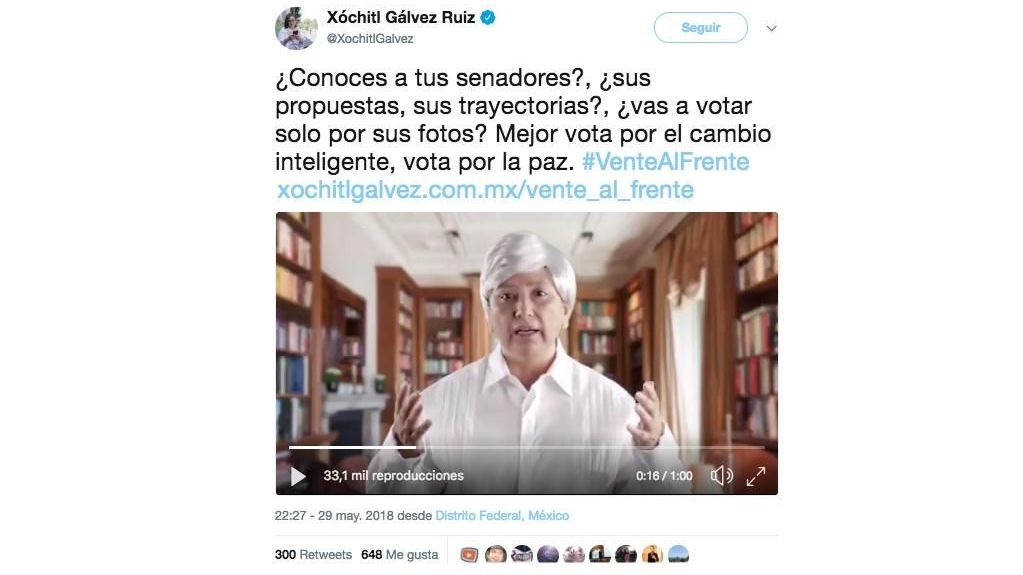1023x575 pixels.
Task: Open the #VenteAlFrente hashtag
Action: [x=665, y=161]
